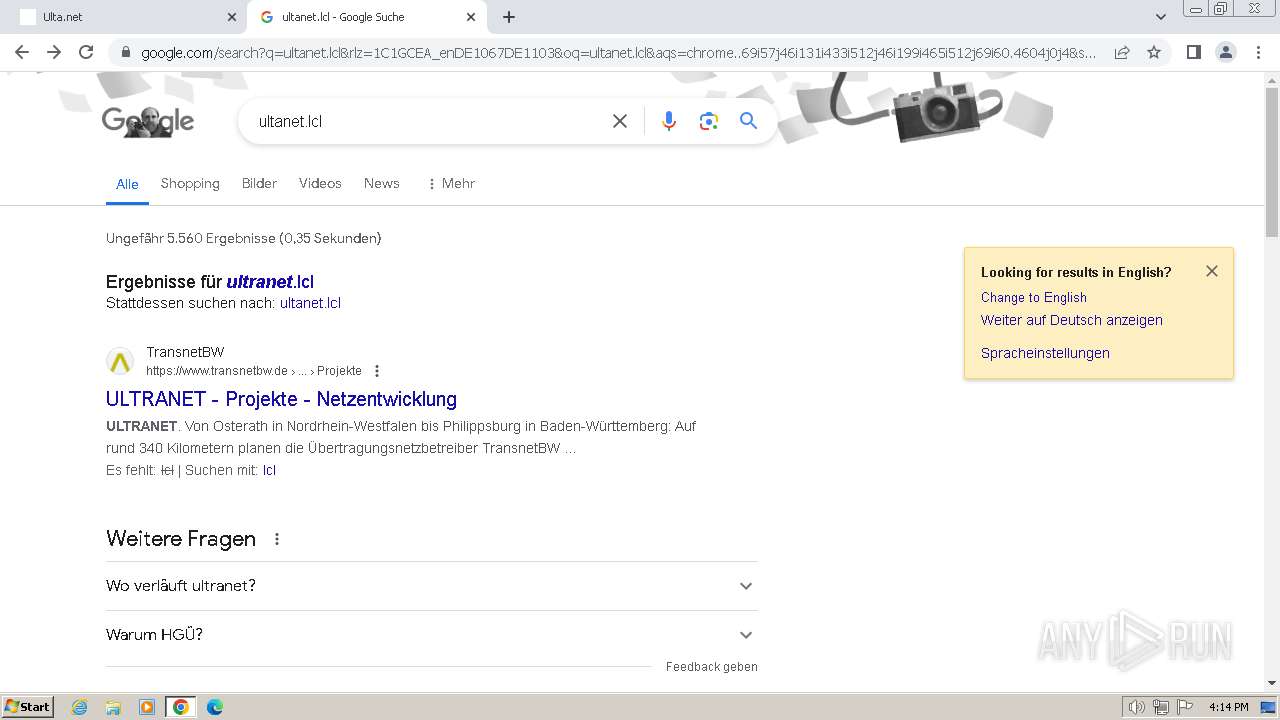The width and height of the screenshot is (1280, 720).
Task: Open Spracheinstellungen link
Action: pyautogui.click(x=1045, y=353)
